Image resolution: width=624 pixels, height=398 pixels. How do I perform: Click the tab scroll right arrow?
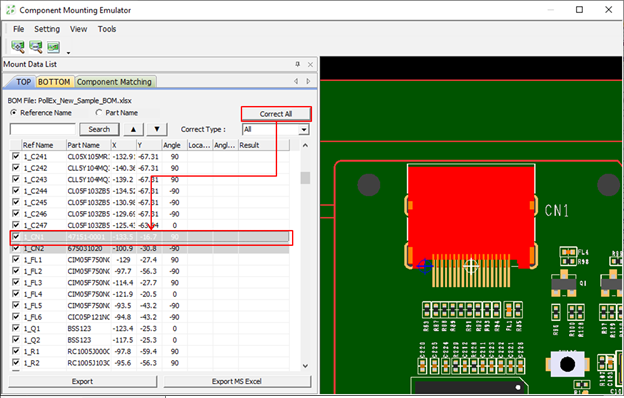click(308, 81)
